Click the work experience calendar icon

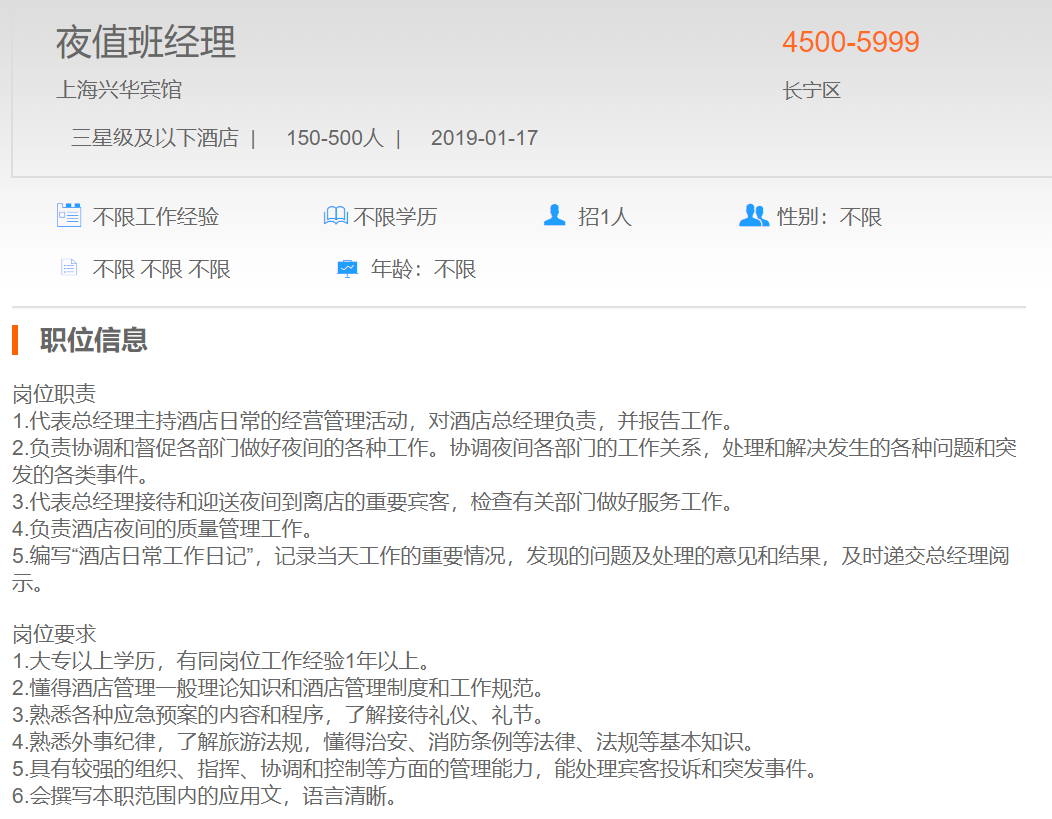(x=68, y=216)
